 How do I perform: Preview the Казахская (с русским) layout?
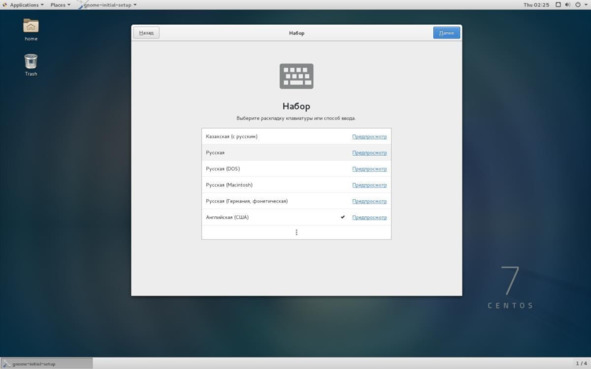point(369,136)
